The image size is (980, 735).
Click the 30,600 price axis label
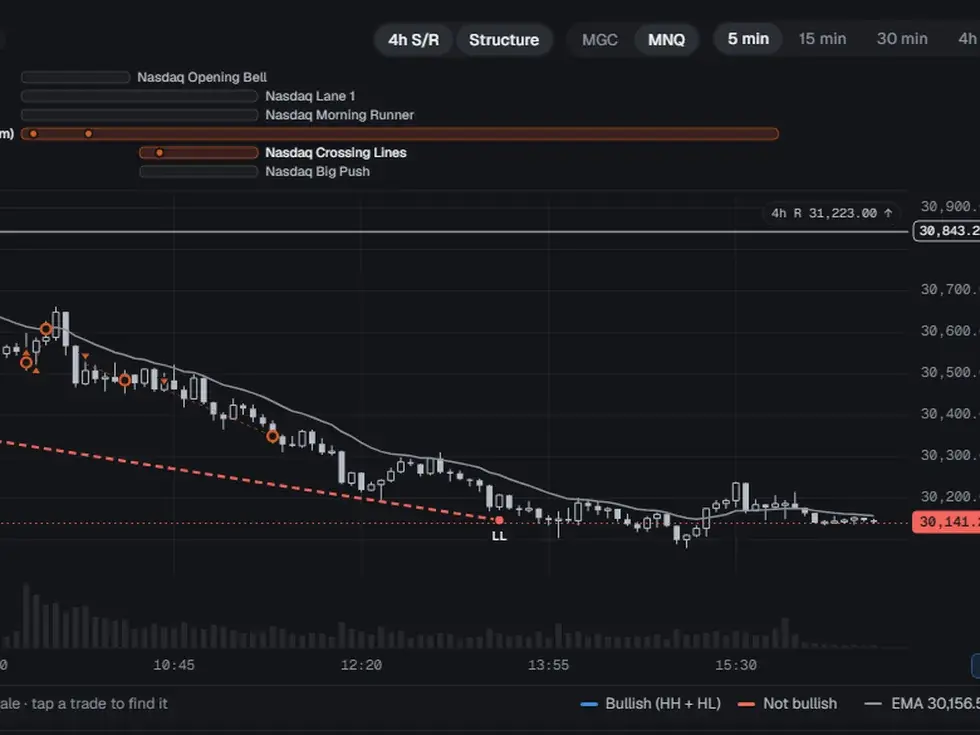pos(949,331)
